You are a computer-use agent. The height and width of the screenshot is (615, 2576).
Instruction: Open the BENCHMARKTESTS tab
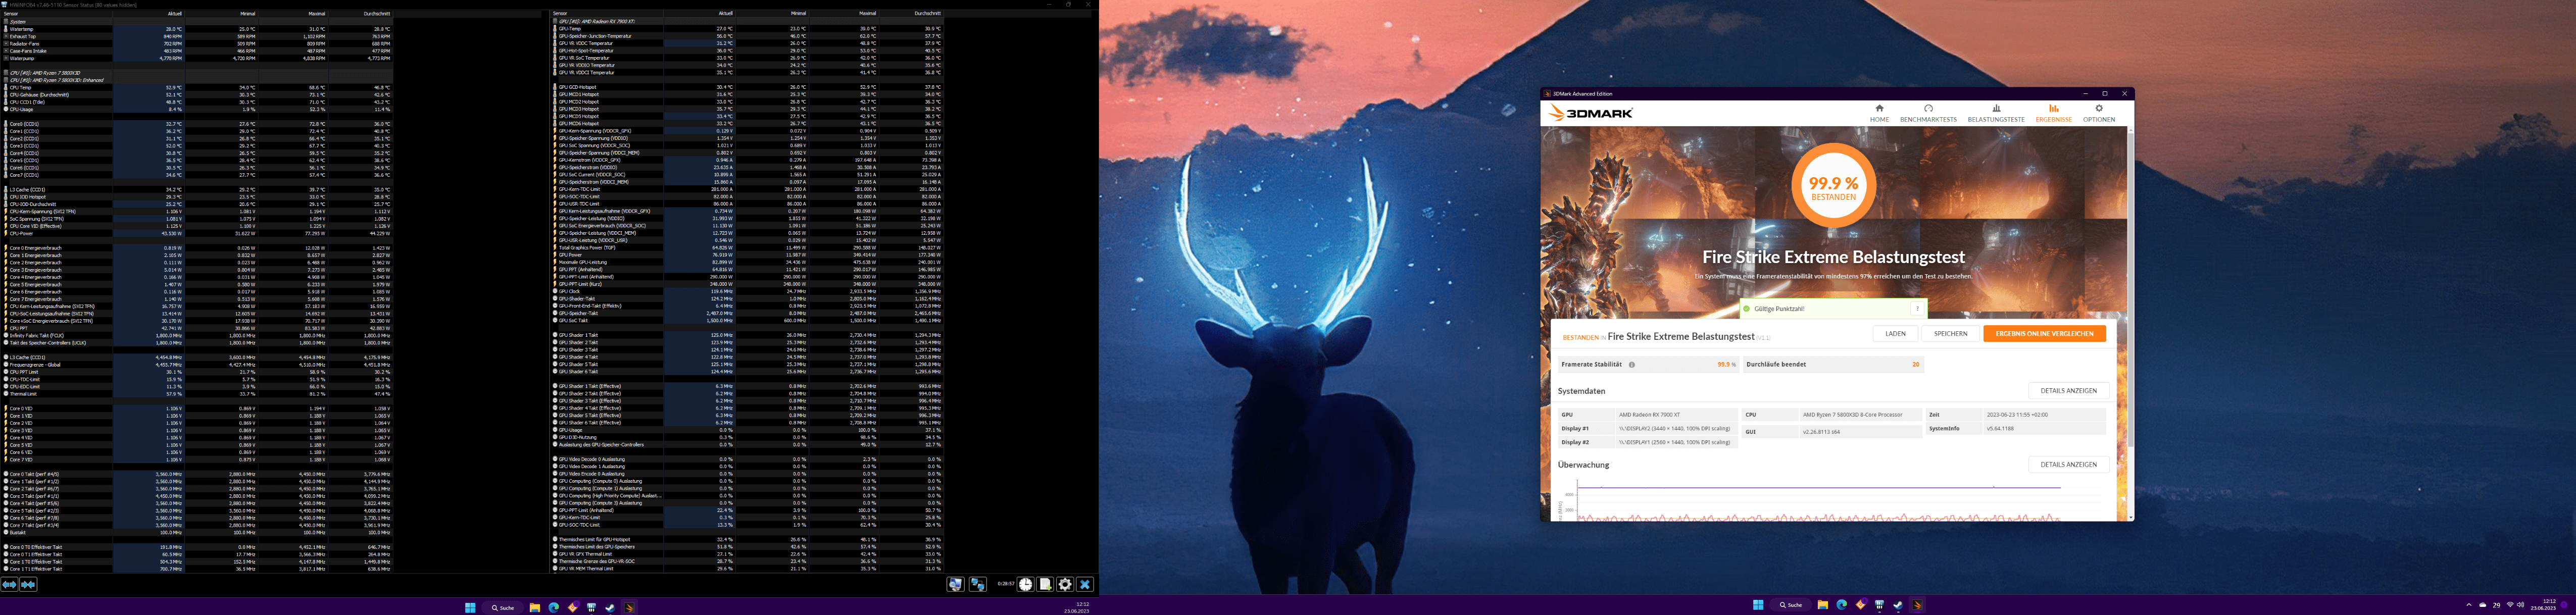pyautogui.click(x=1929, y=113)
